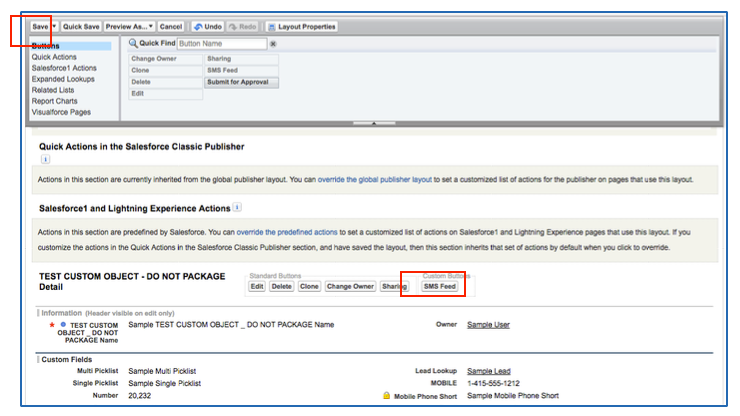Viewport: 740px width, 416px height.
Task: Click Change Owner standard button in Detail
Action: pos(350,287)
